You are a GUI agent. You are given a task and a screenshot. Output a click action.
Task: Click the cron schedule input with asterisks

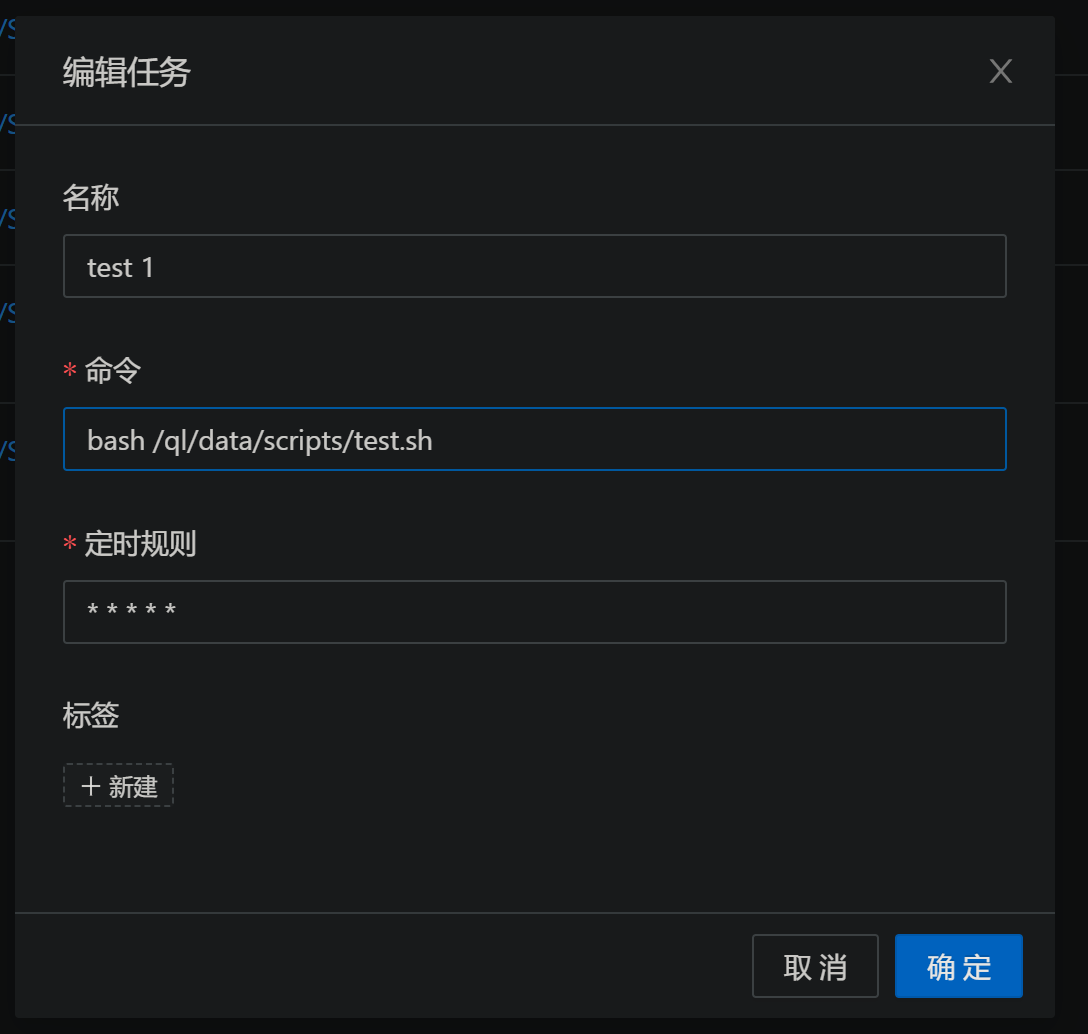[x=535, y=611]
